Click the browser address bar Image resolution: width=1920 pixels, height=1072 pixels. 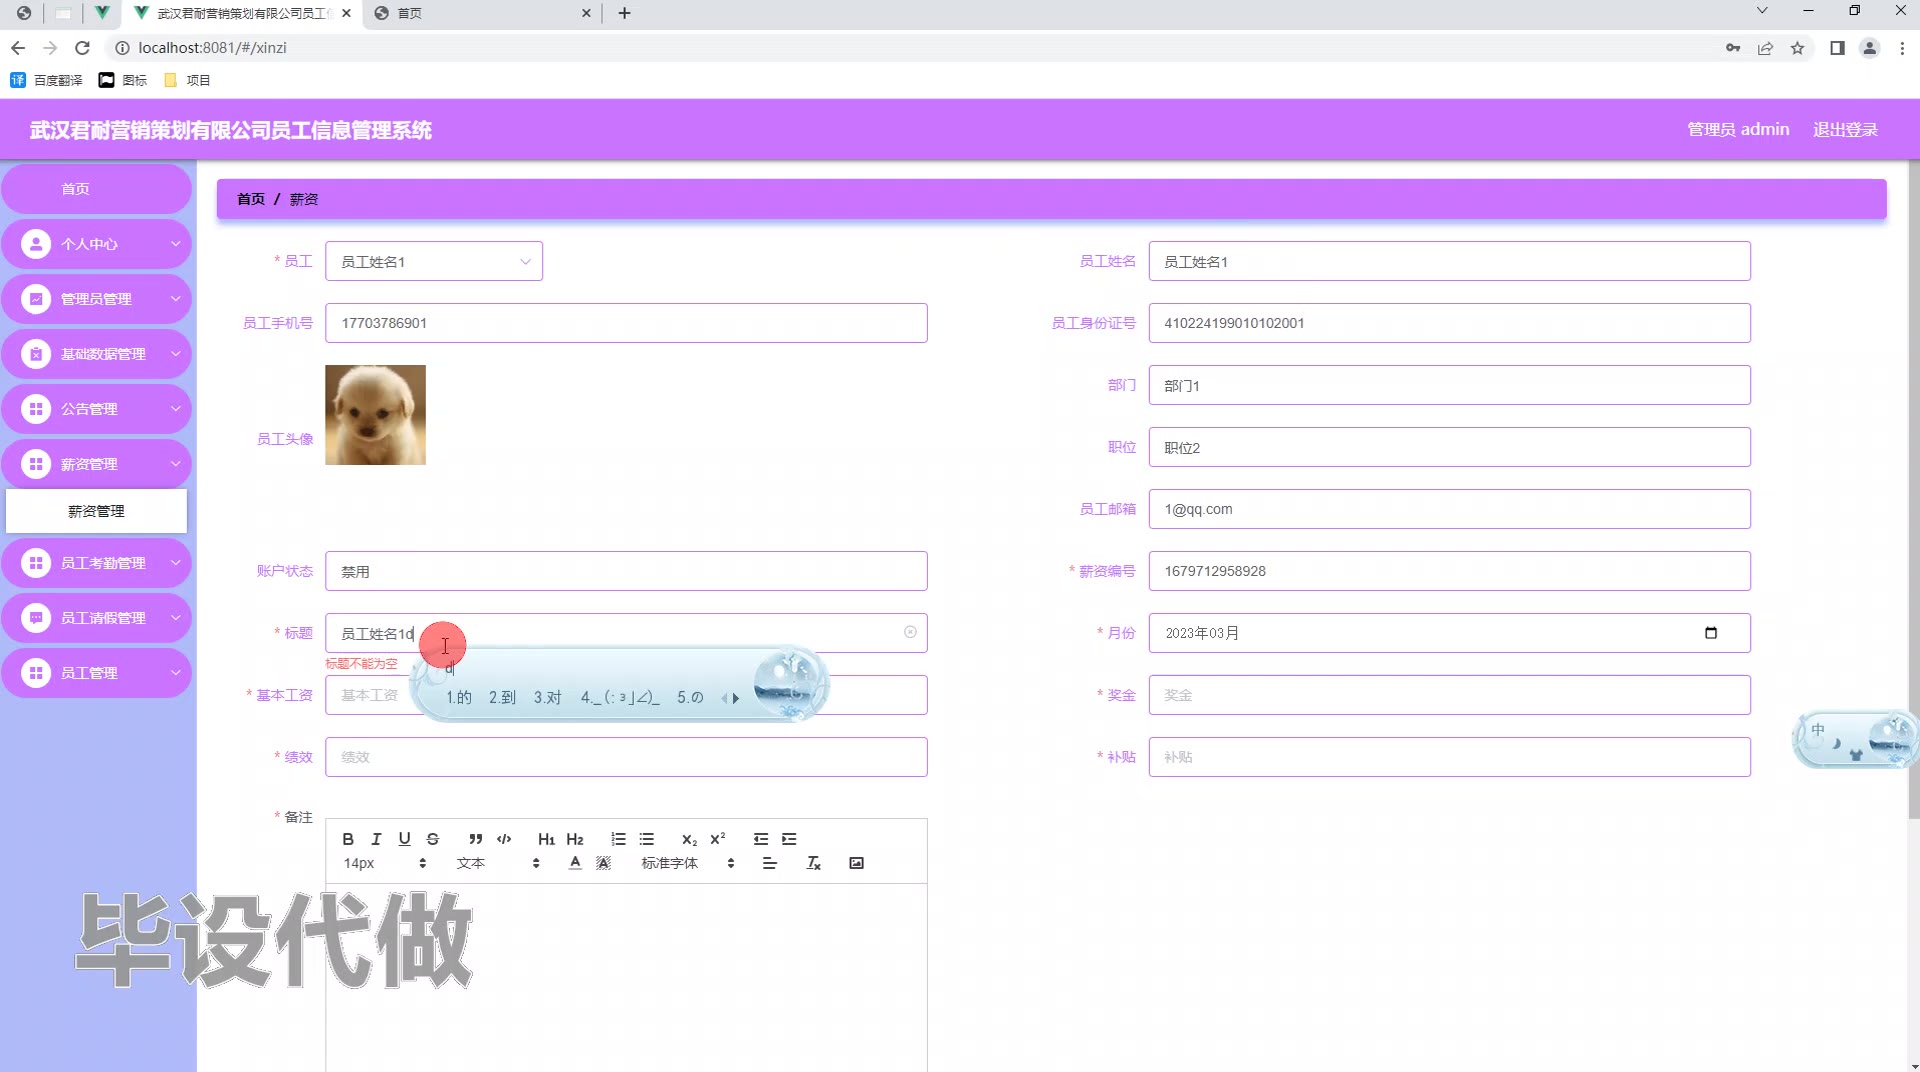click(x=910, y=48)
